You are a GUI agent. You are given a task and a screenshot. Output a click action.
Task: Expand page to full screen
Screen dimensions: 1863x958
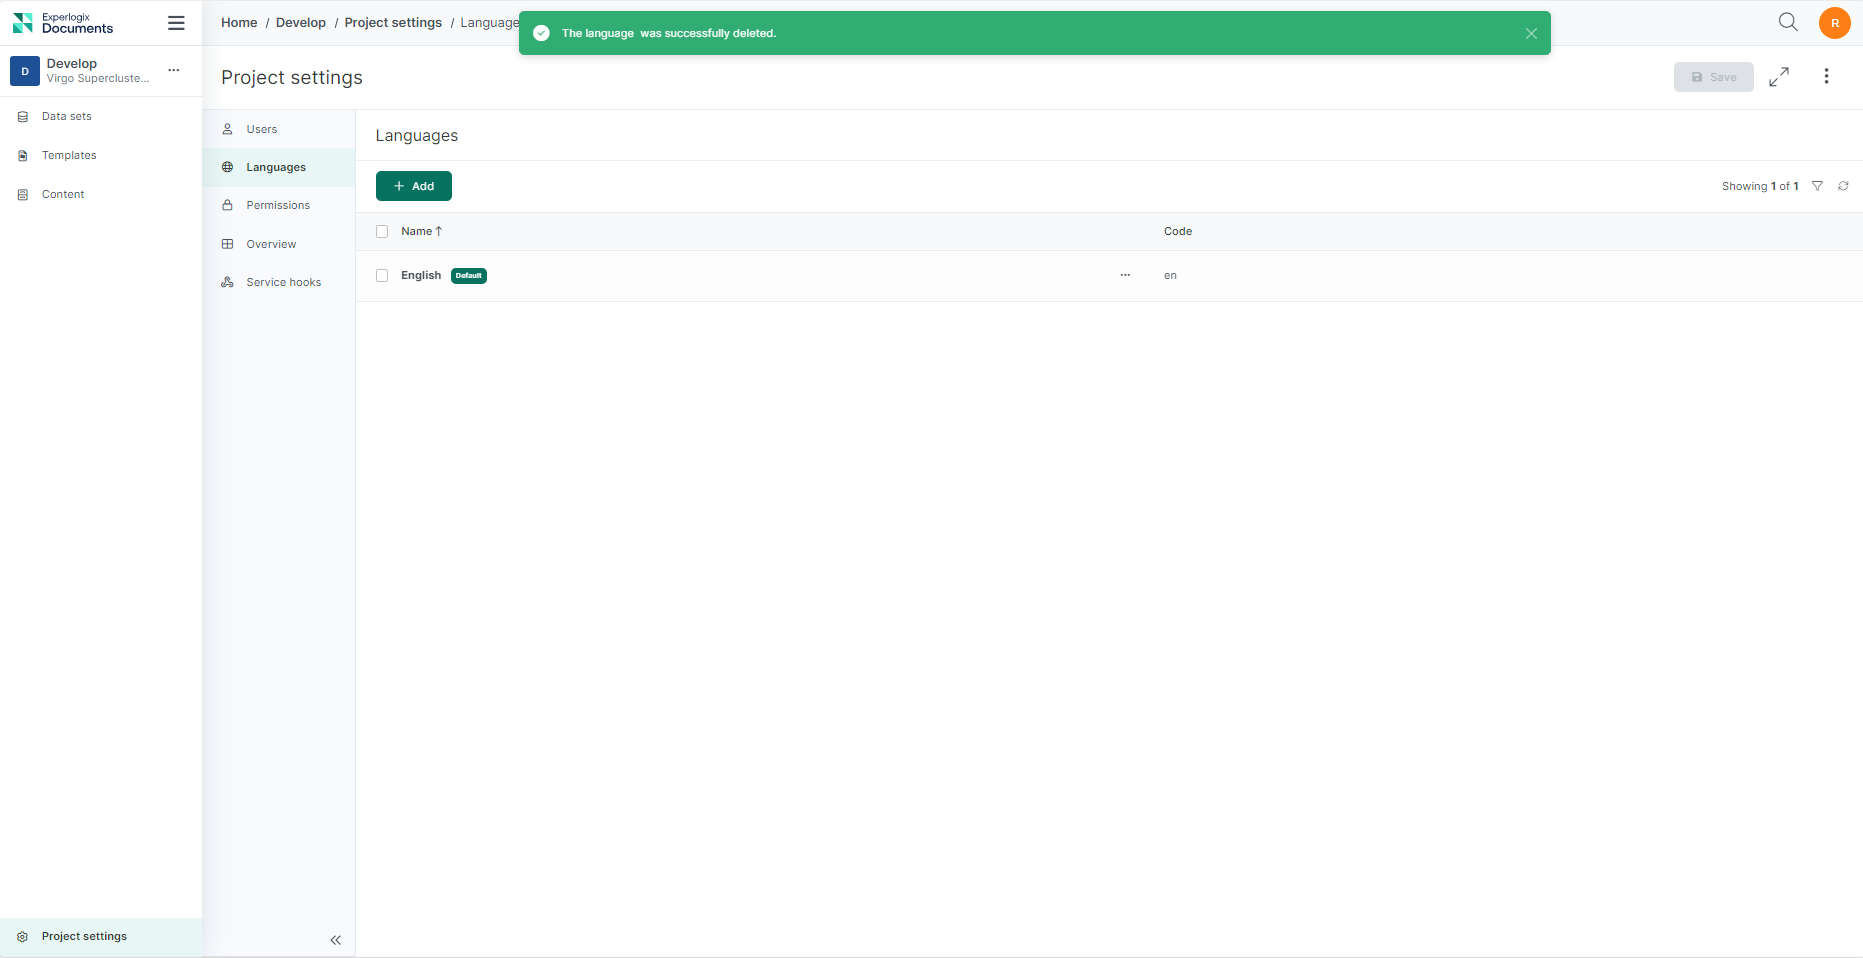(1779, 77)
